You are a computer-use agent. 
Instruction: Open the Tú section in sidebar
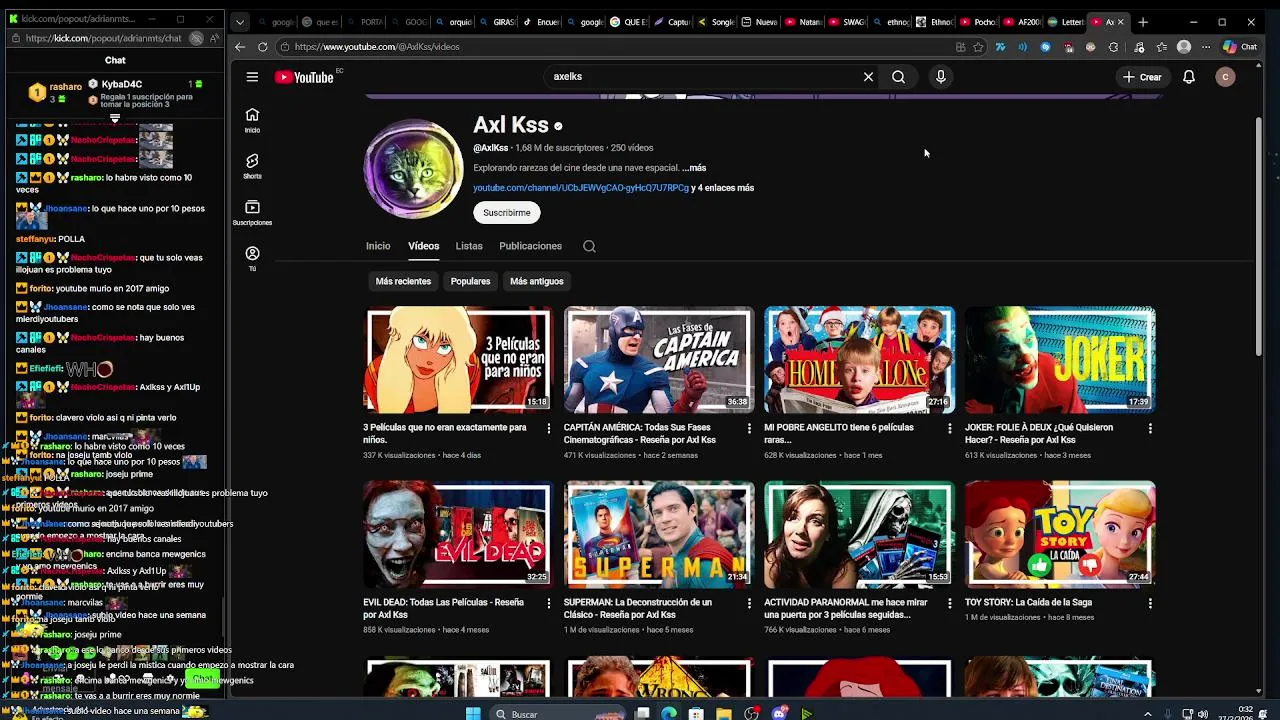pyautogui.click(x=252, y=259)
